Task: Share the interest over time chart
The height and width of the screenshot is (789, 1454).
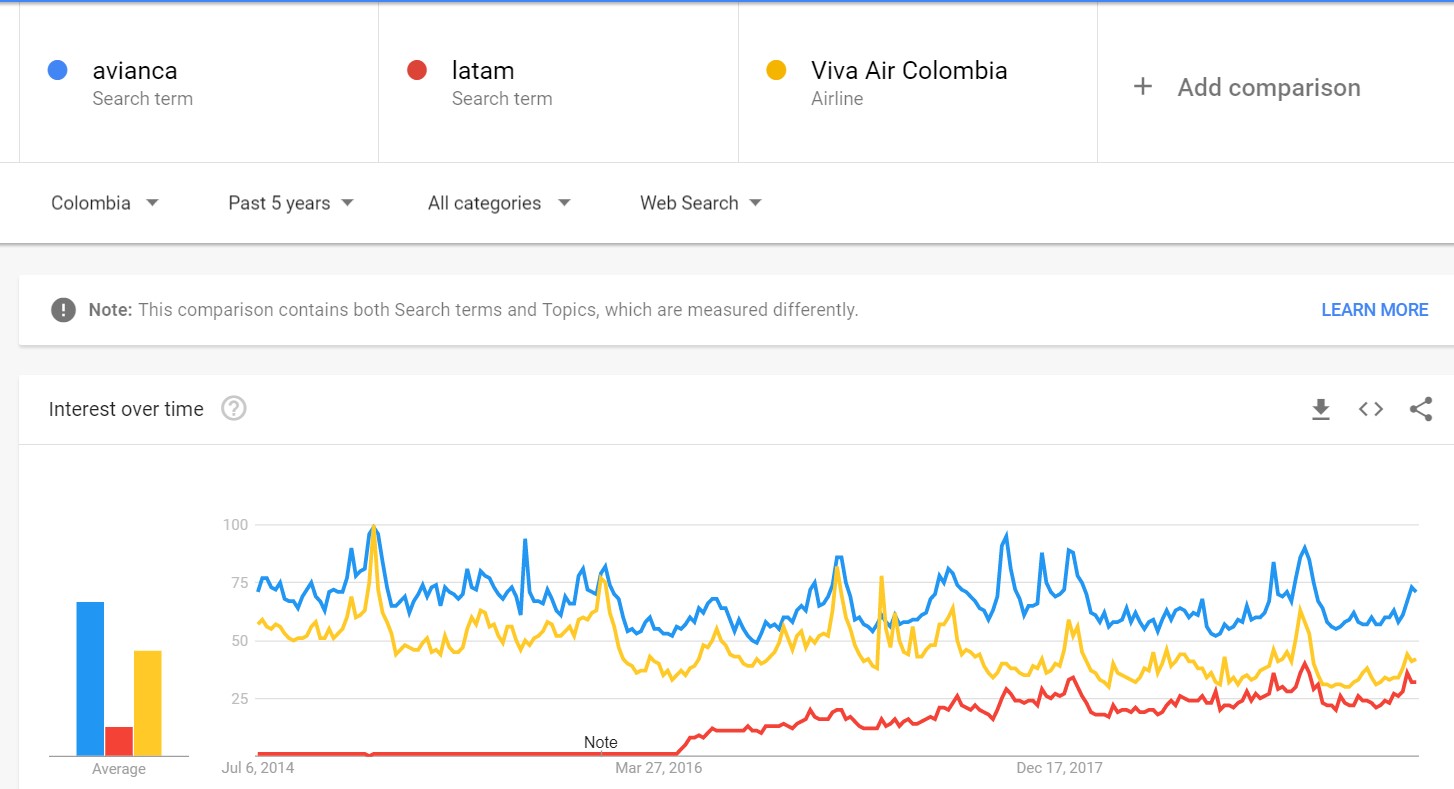Action: pyautogui.click(x=1420, y=409)
